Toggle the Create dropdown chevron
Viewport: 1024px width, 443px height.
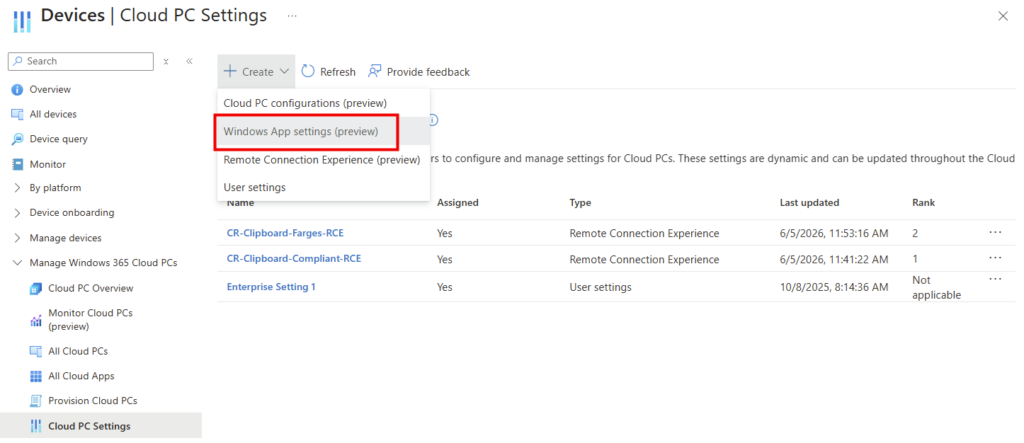pos(283,72)
